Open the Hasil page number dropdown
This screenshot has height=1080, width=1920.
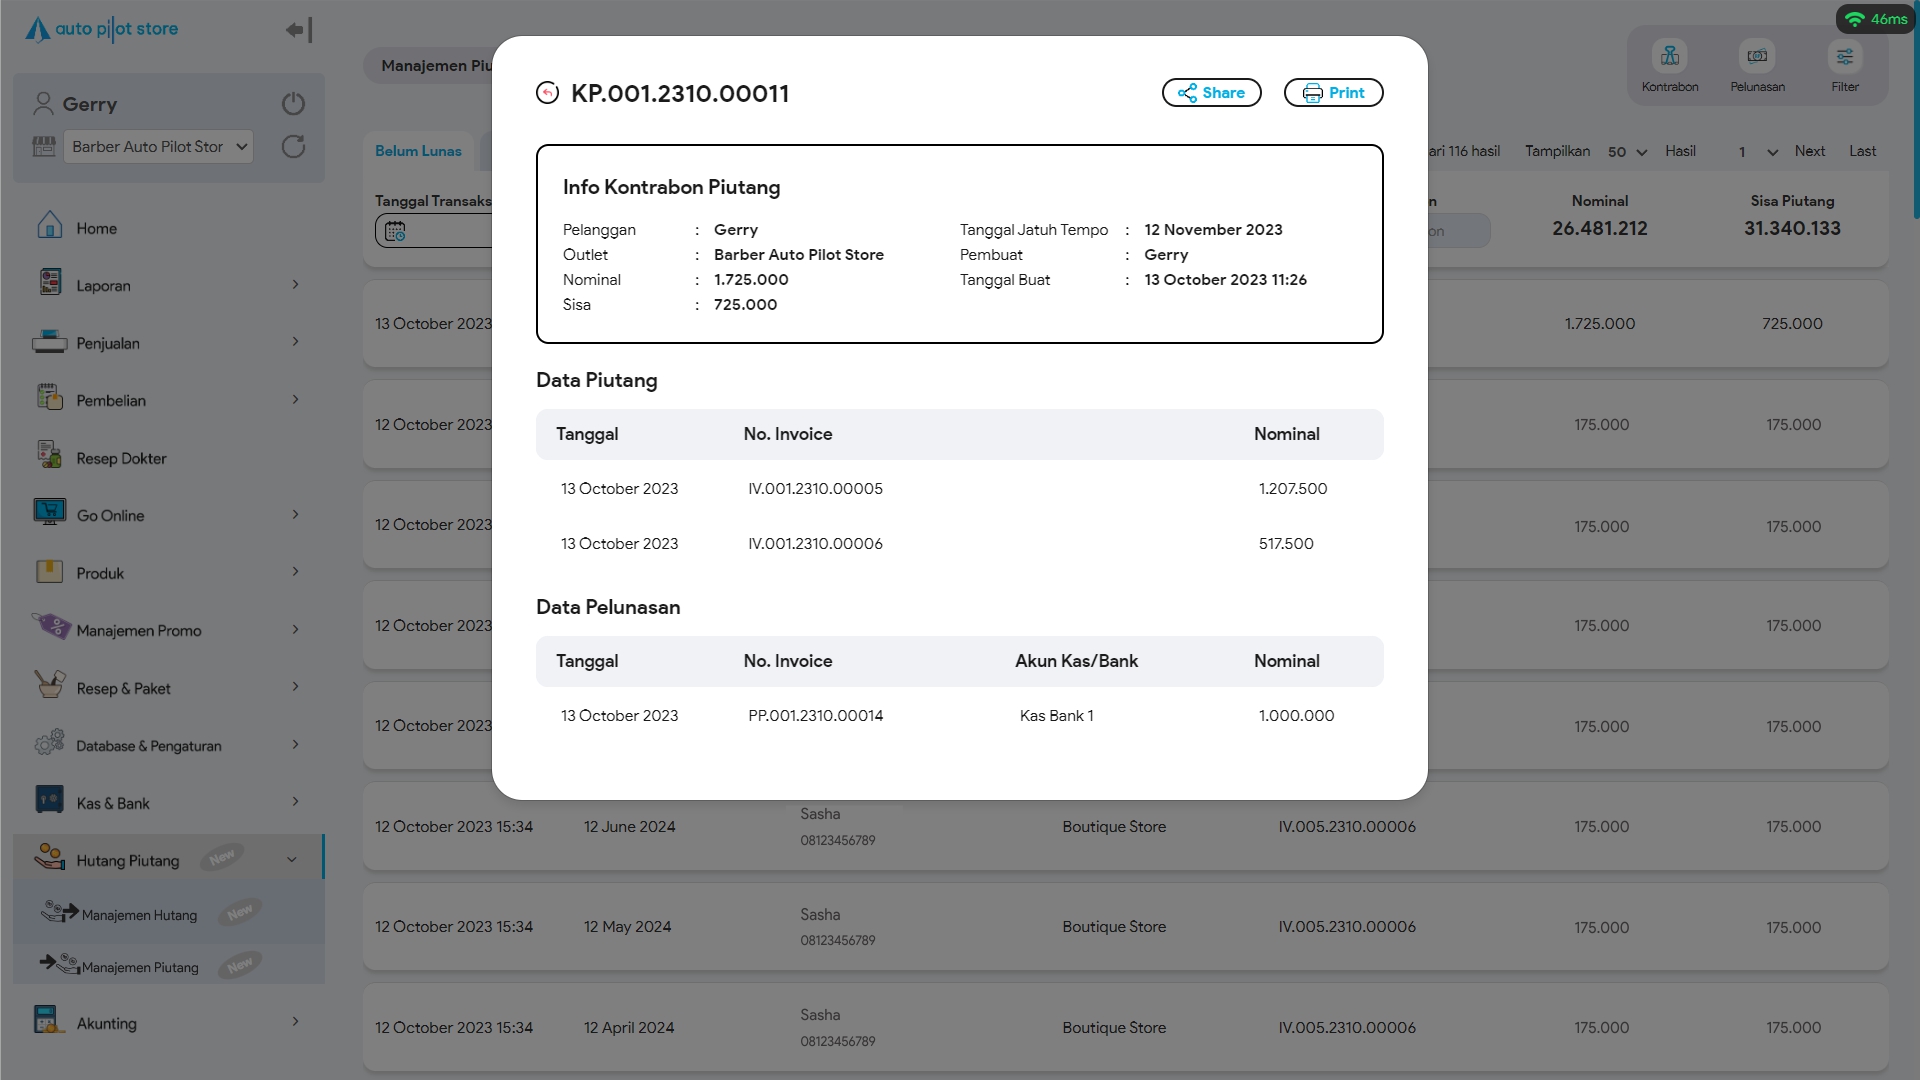[1757, 152]
